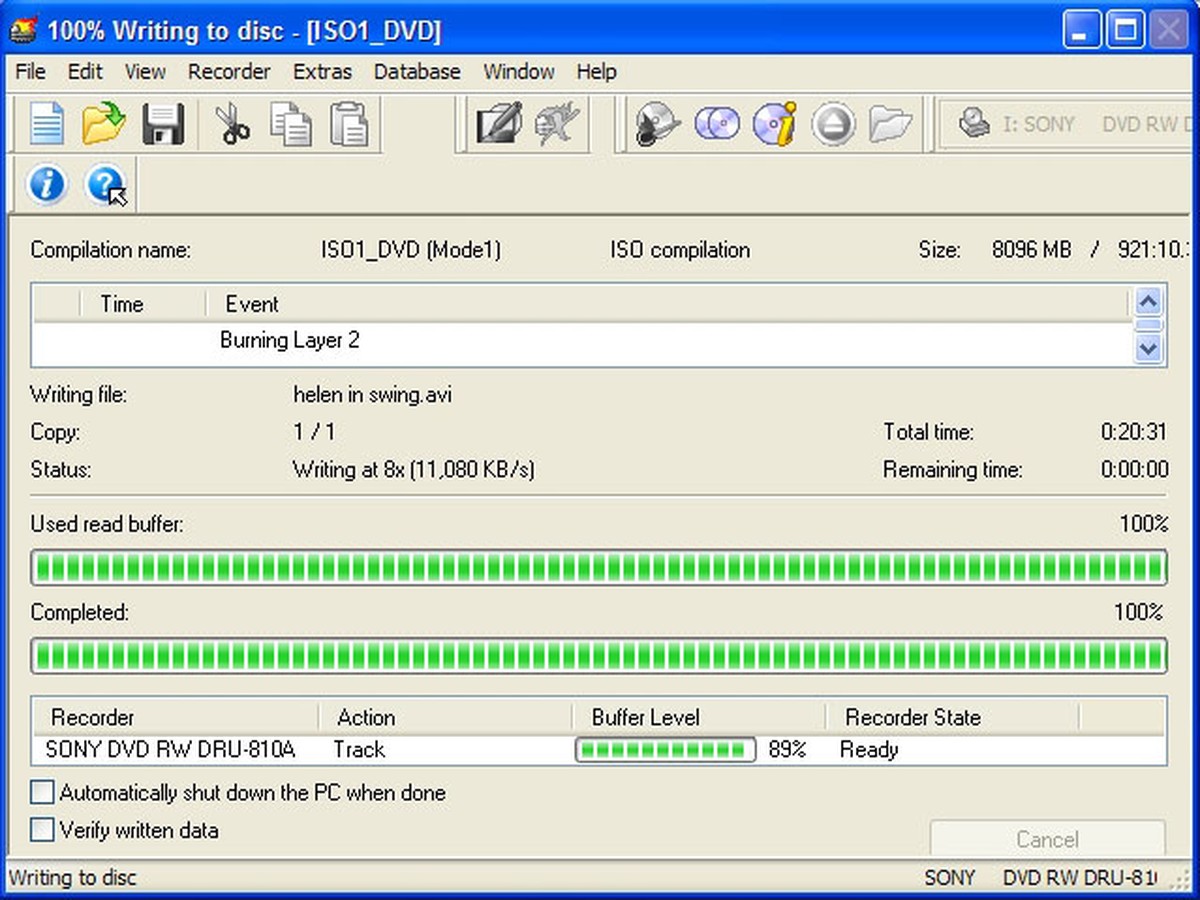
Task: Click the Copy disc icon with two discs
Action: (x=716, y=125)
